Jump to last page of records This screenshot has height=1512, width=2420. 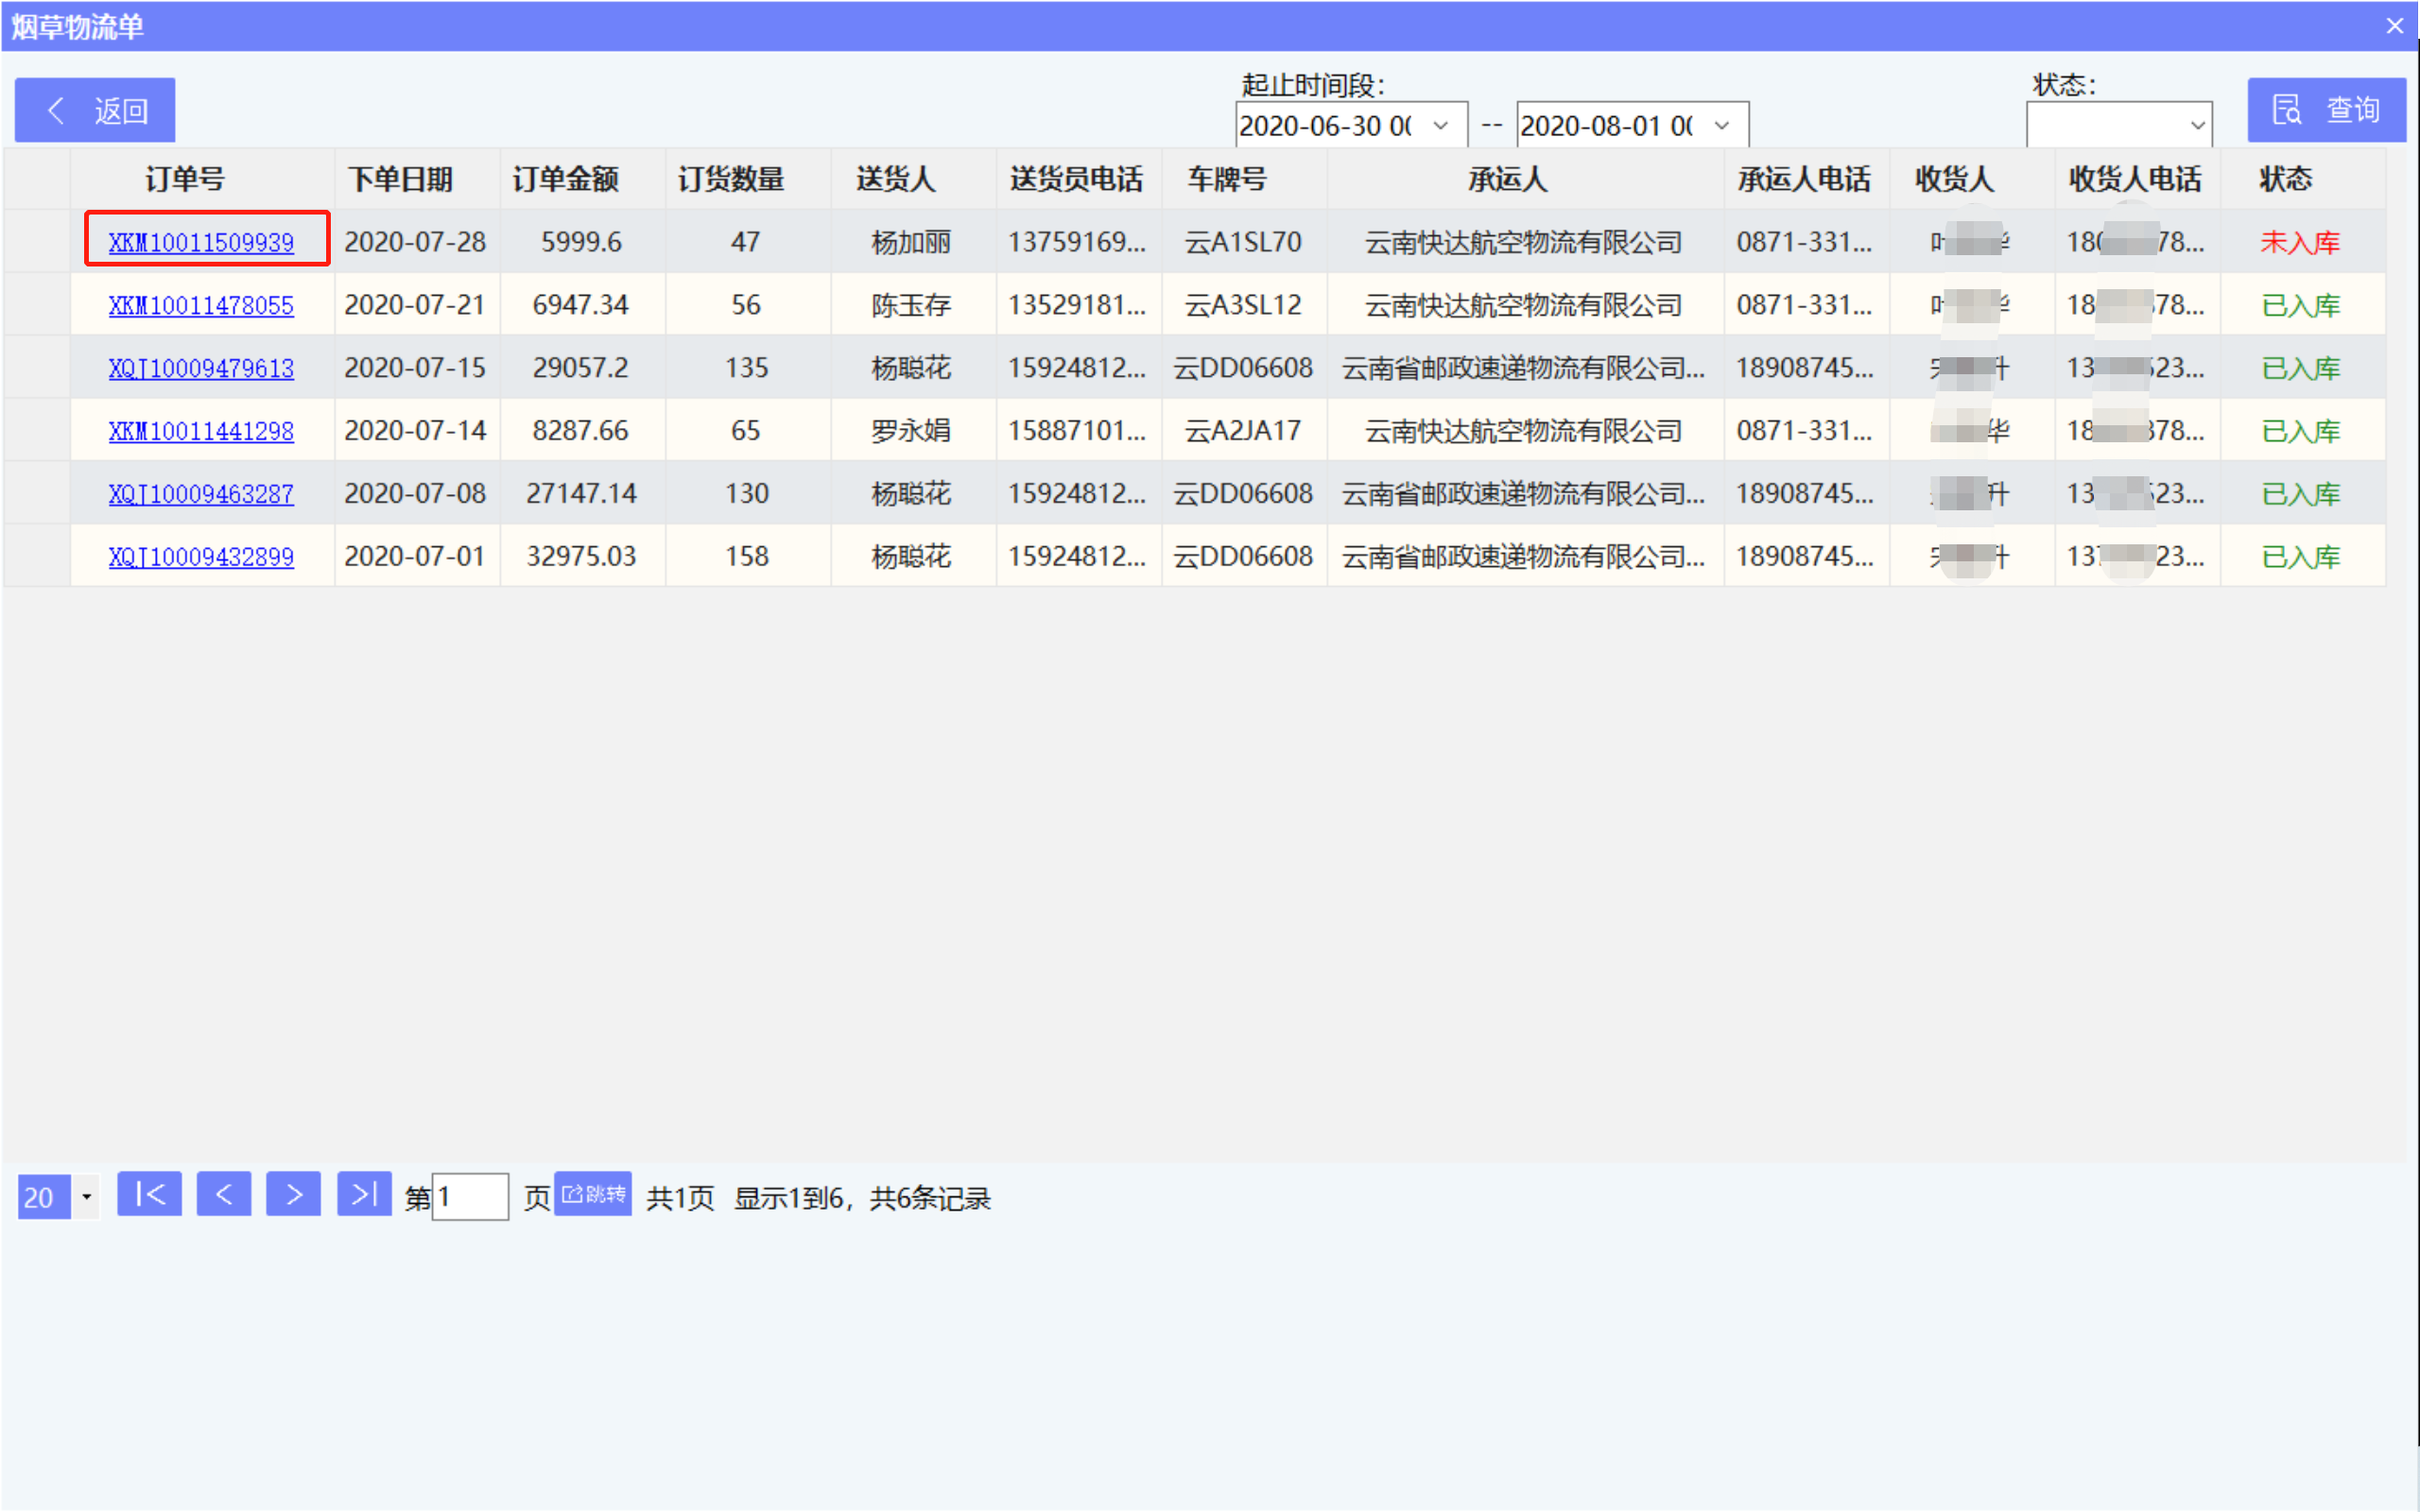click(x=364, y=1194)
